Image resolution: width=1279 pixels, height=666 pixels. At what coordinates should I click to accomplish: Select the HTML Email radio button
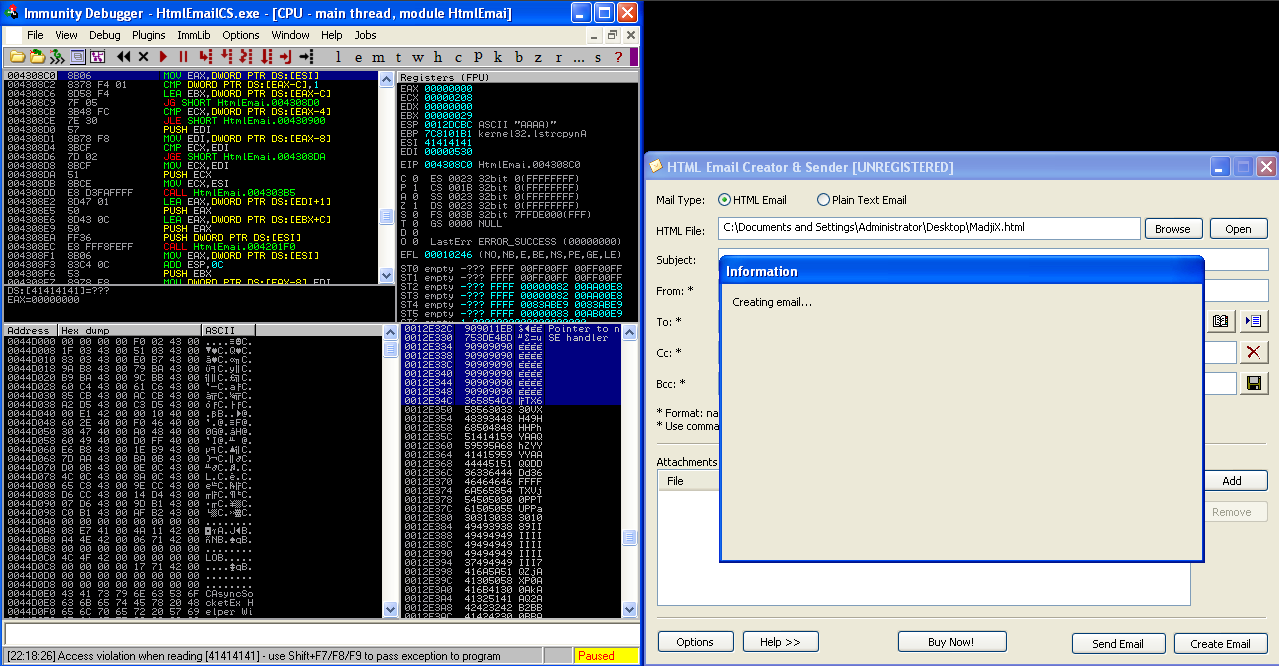click(x=725, y=200)
